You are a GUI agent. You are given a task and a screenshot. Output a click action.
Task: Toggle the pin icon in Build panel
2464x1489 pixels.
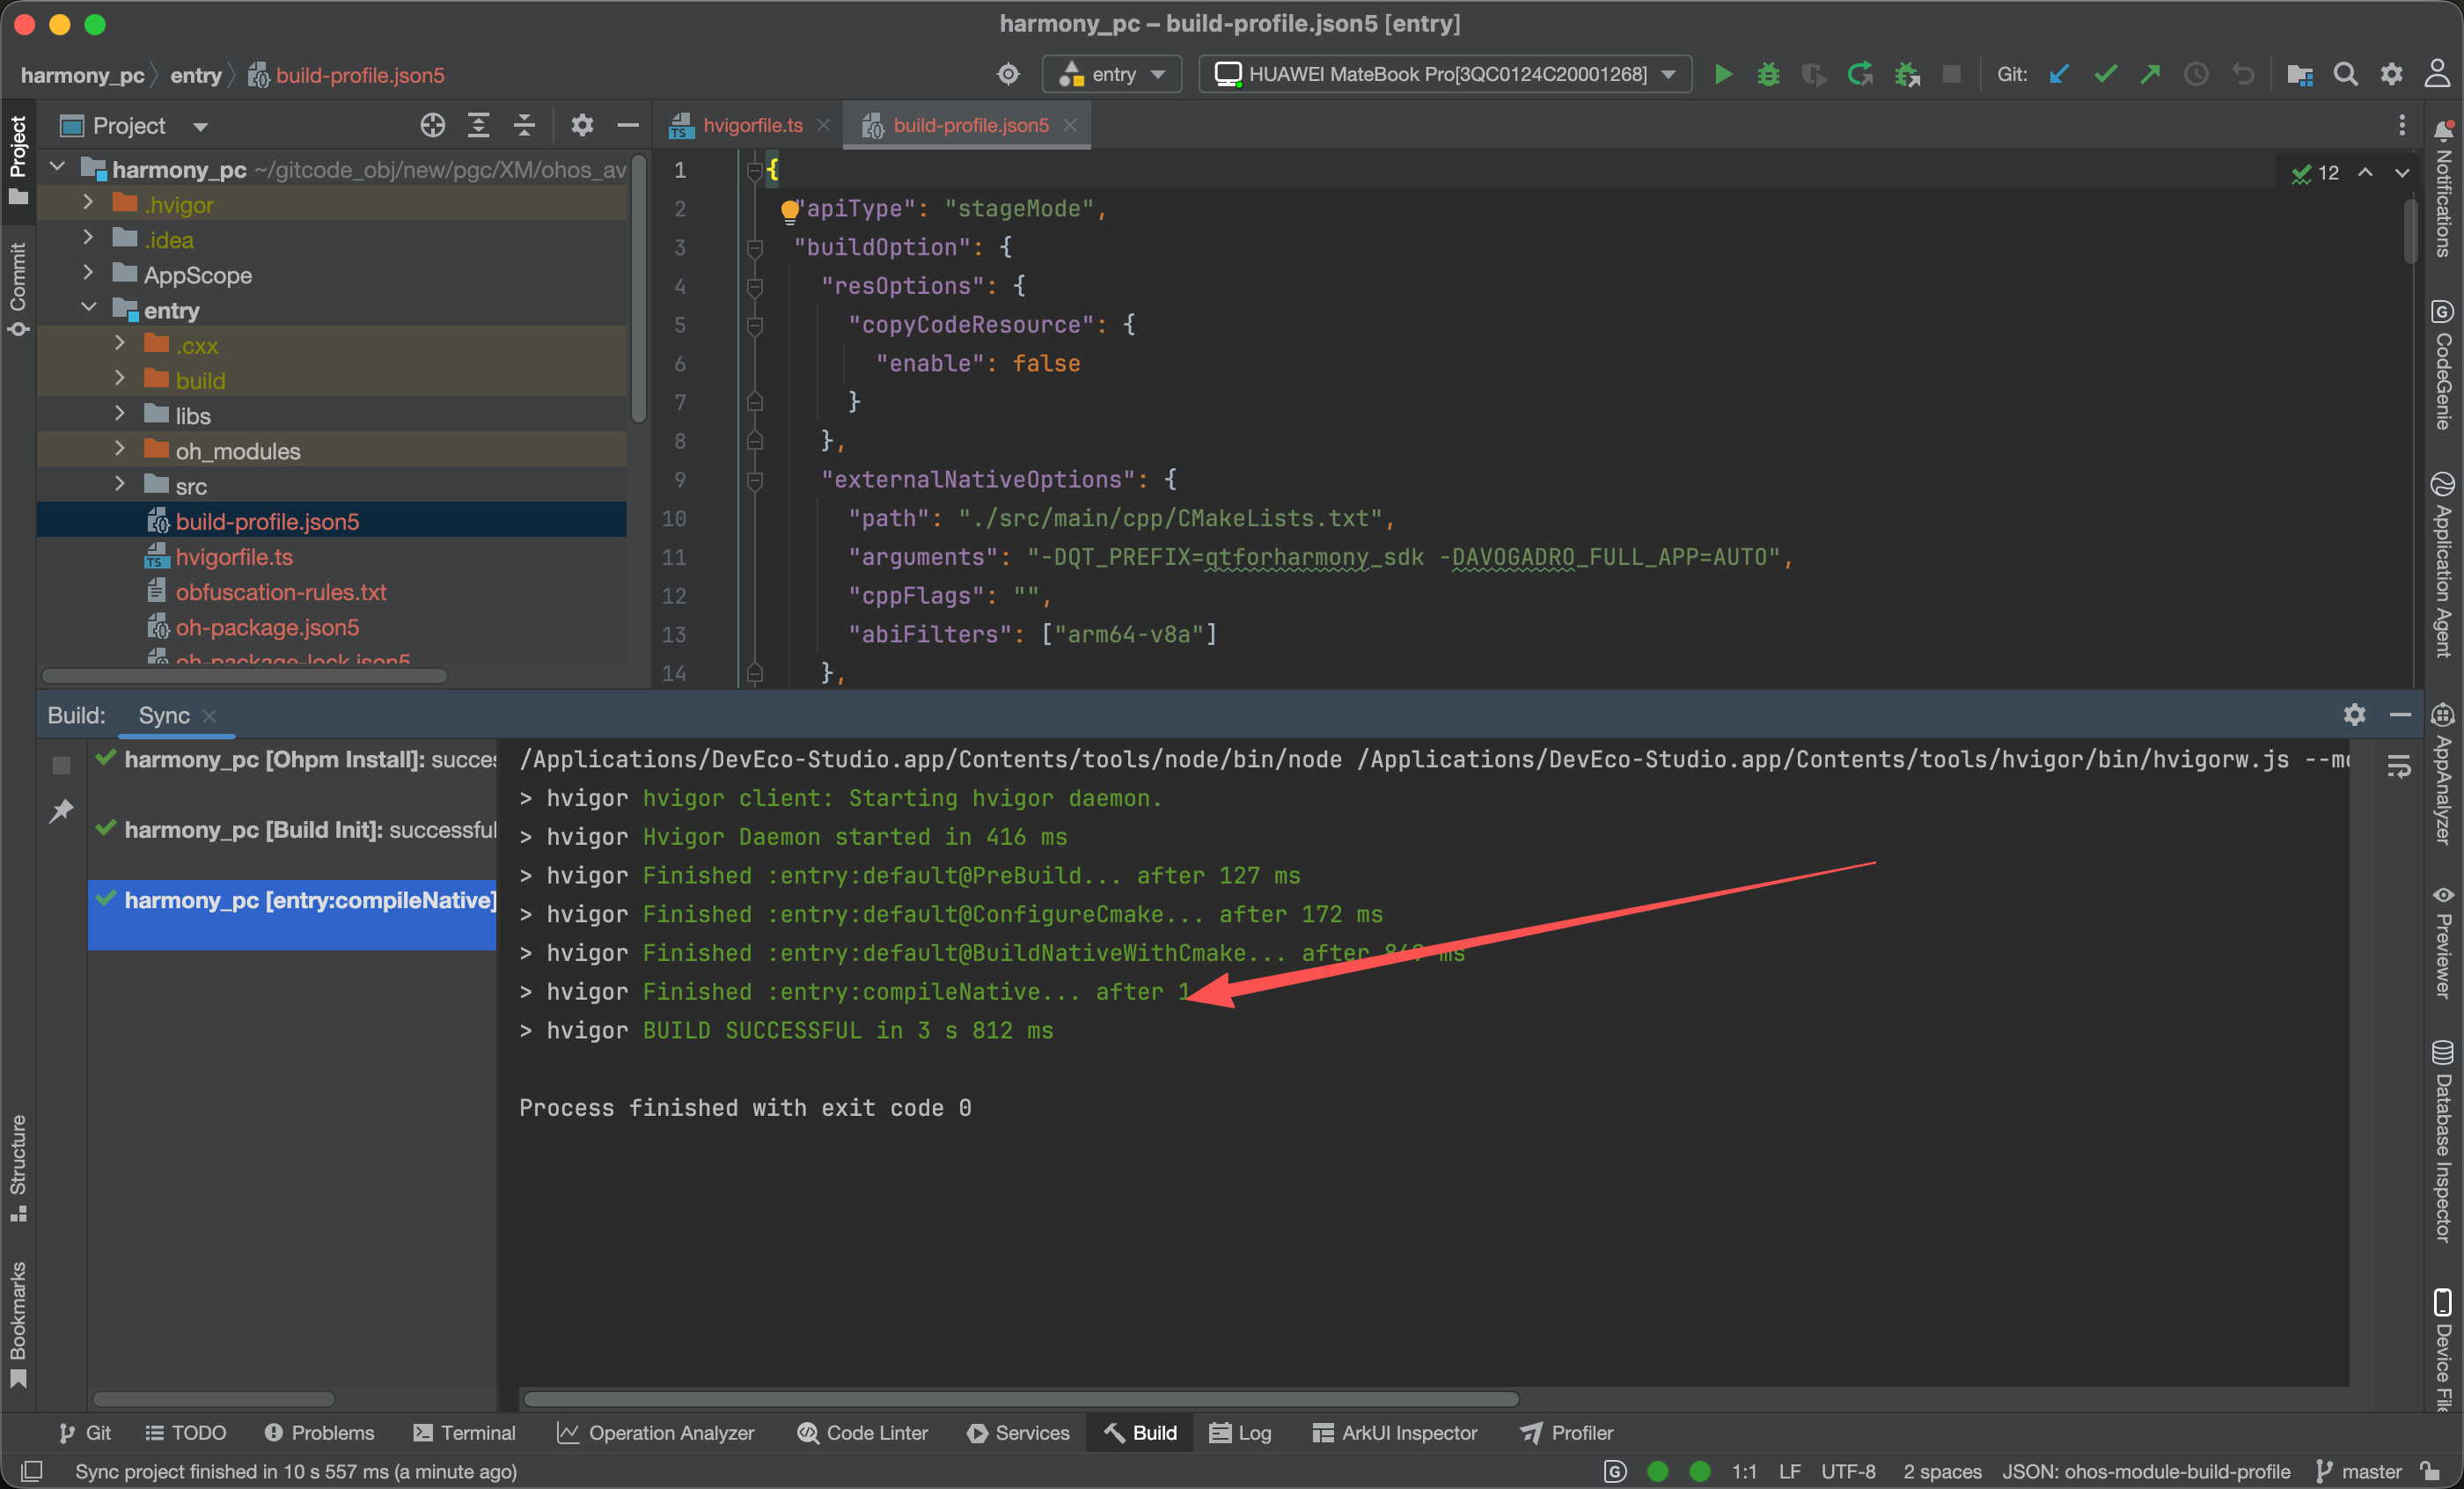tap(62, 811)
